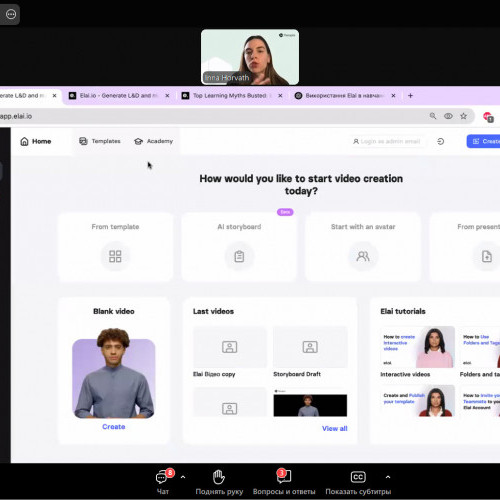Close the Використання Elai tab
Screen dimensions: 500x500
pos(393,96)
